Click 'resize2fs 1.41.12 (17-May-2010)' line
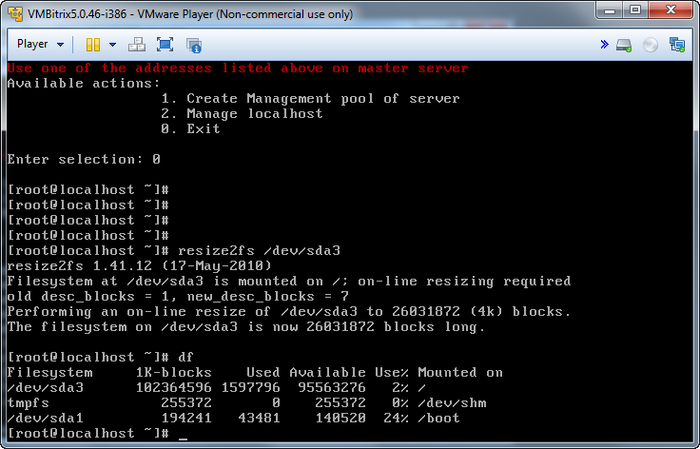Image resolution: width=700 pixels, height=449 pixels. pyautogui.click(x=139, y=266)
